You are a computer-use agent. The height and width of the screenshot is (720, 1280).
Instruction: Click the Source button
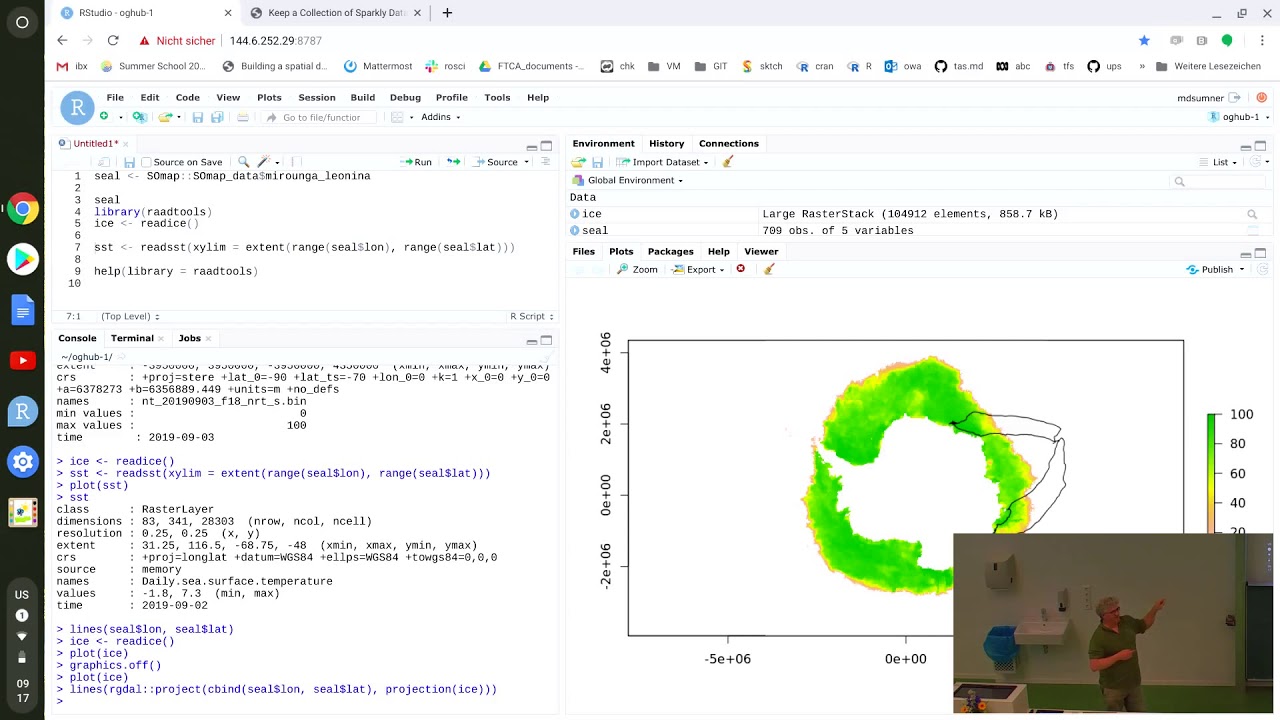point(495,162)
